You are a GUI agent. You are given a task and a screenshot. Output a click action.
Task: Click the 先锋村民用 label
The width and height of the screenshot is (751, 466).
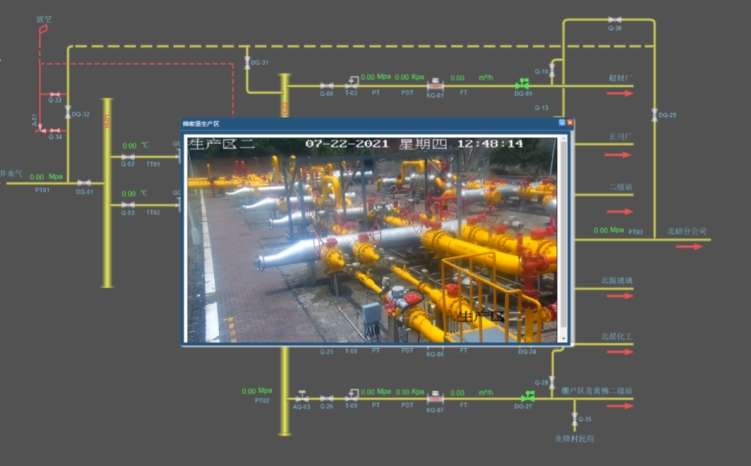574,438
